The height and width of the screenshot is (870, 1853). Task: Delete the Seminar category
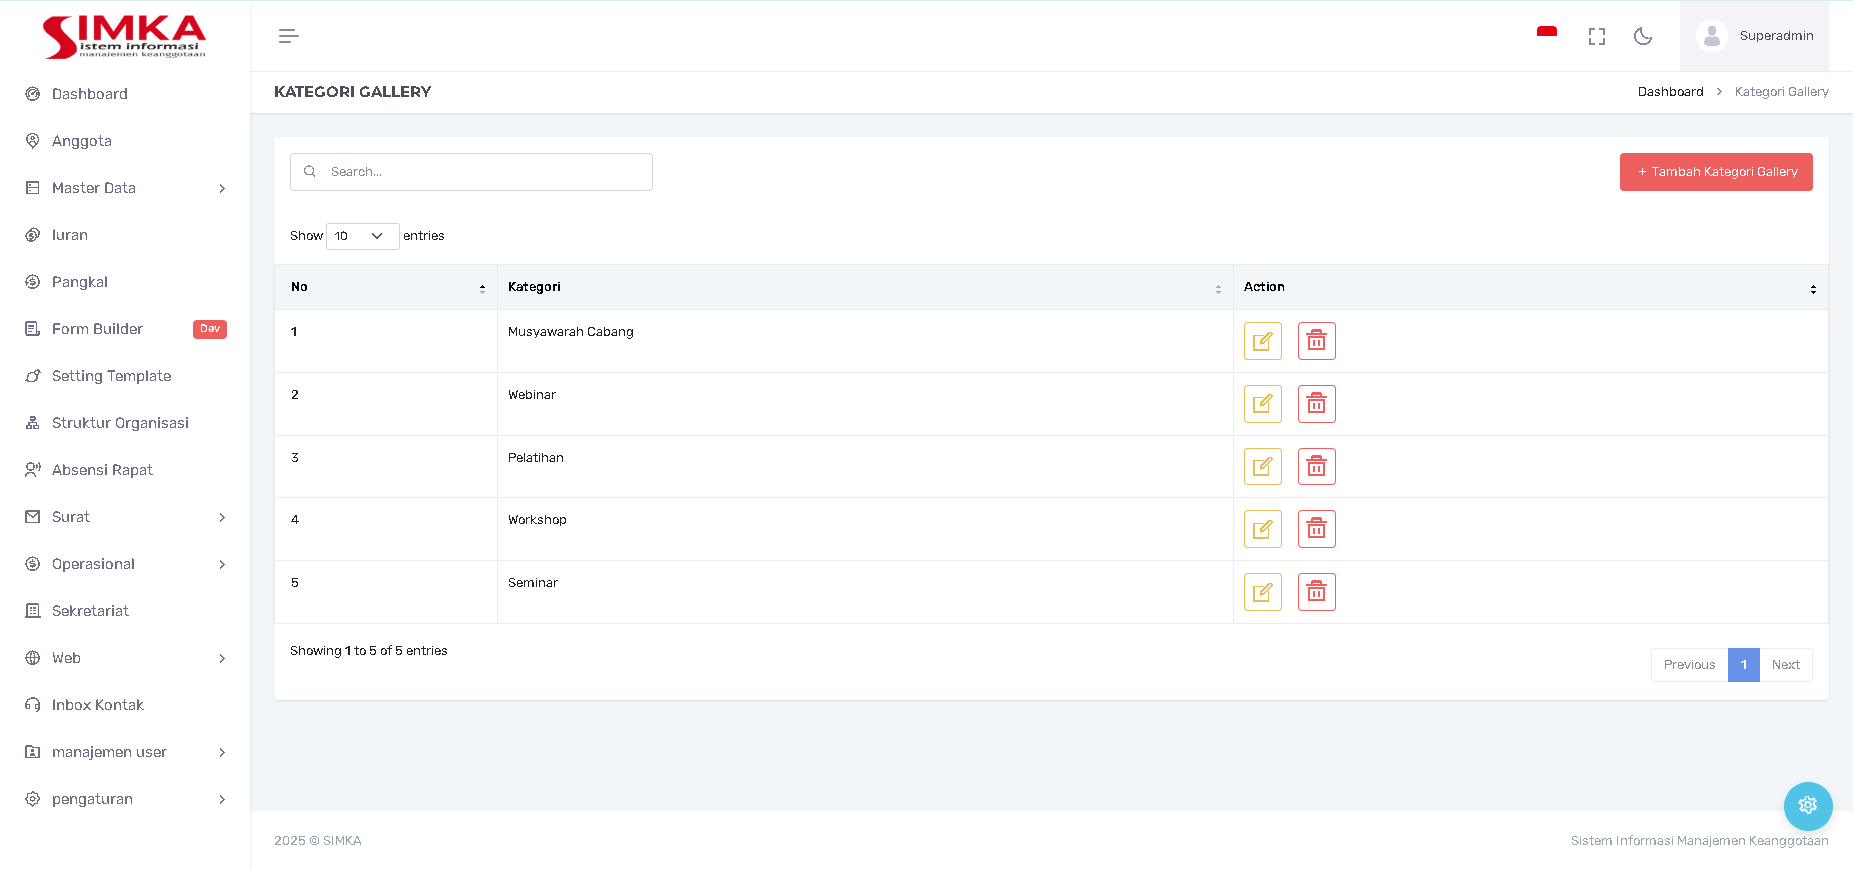click(x=1316, y=592)
